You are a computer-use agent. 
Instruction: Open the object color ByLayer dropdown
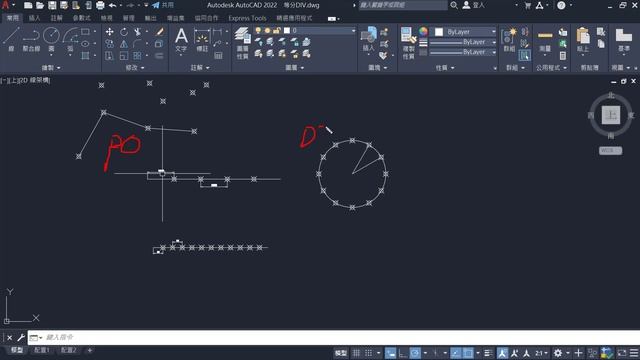[465, 32]
